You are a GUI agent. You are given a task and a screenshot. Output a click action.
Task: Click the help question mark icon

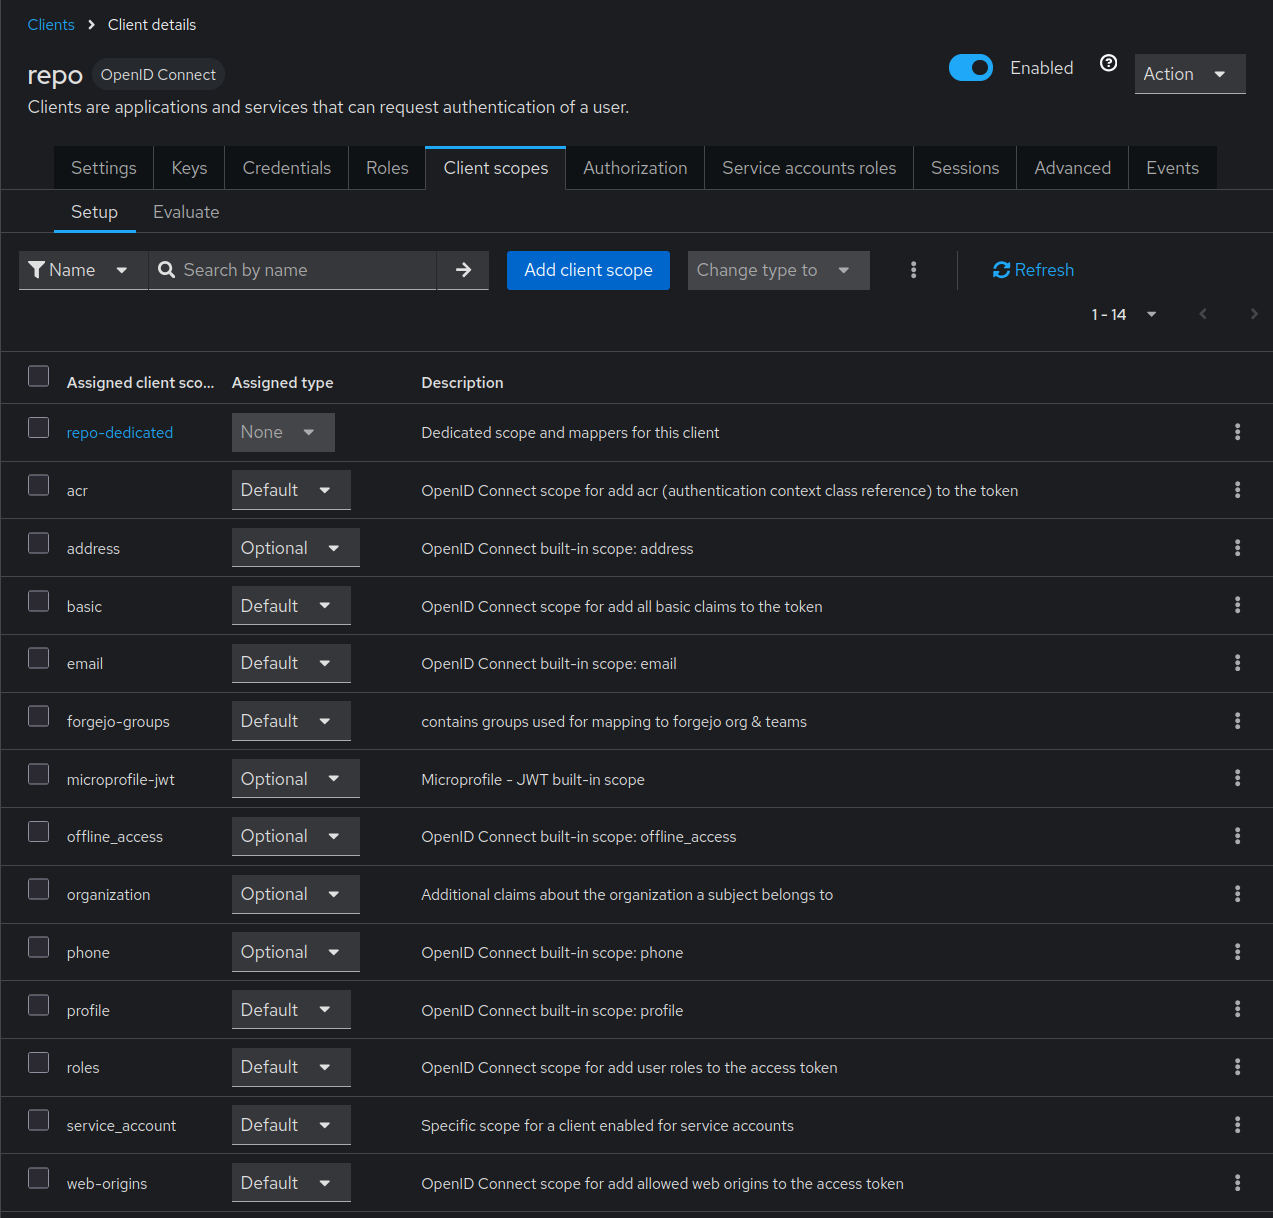point(1108,63)
